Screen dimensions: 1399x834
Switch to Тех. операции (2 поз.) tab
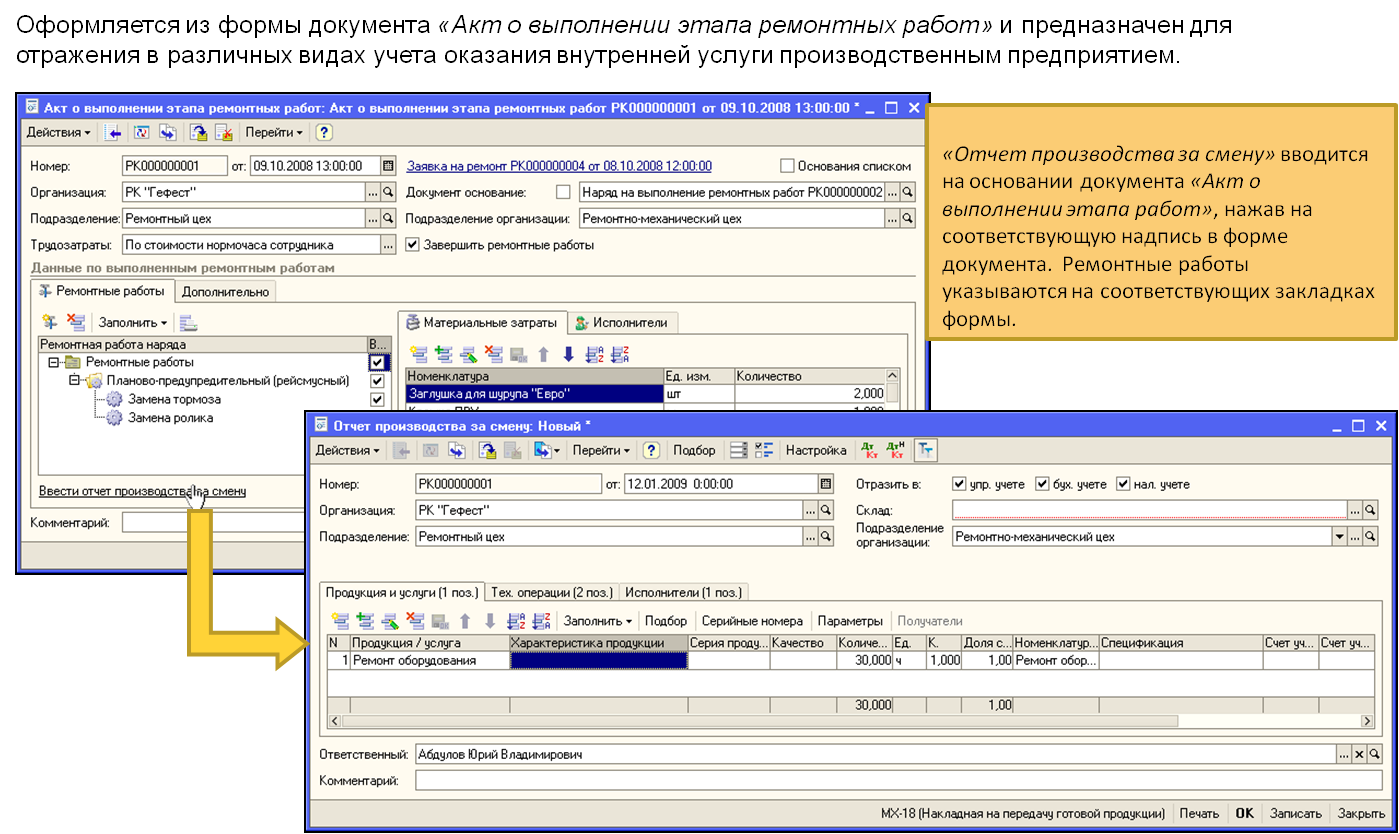(x=552, y=592)
